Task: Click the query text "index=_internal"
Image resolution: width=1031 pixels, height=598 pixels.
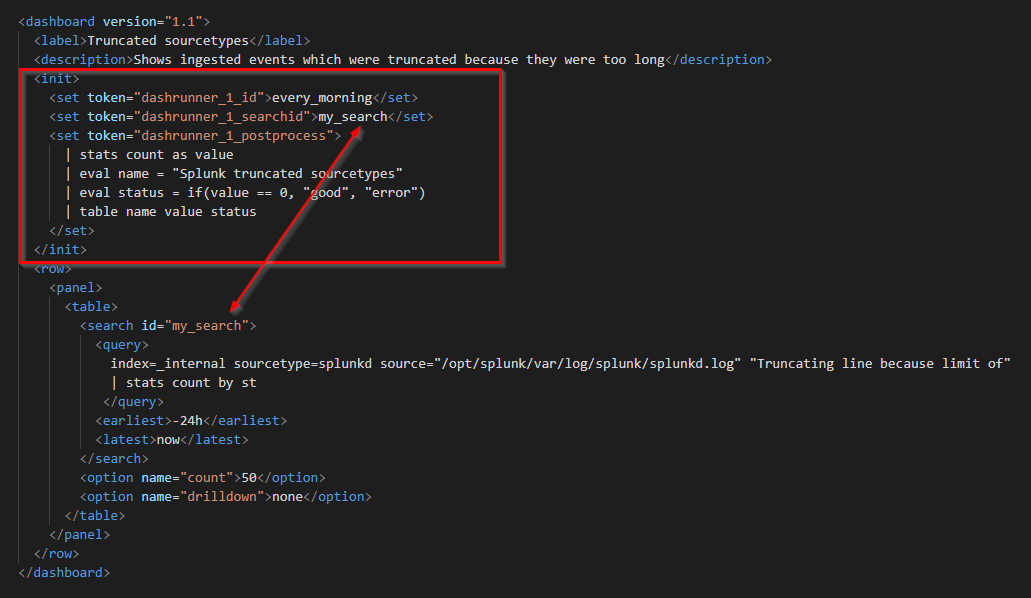Action: coord(168,364)
